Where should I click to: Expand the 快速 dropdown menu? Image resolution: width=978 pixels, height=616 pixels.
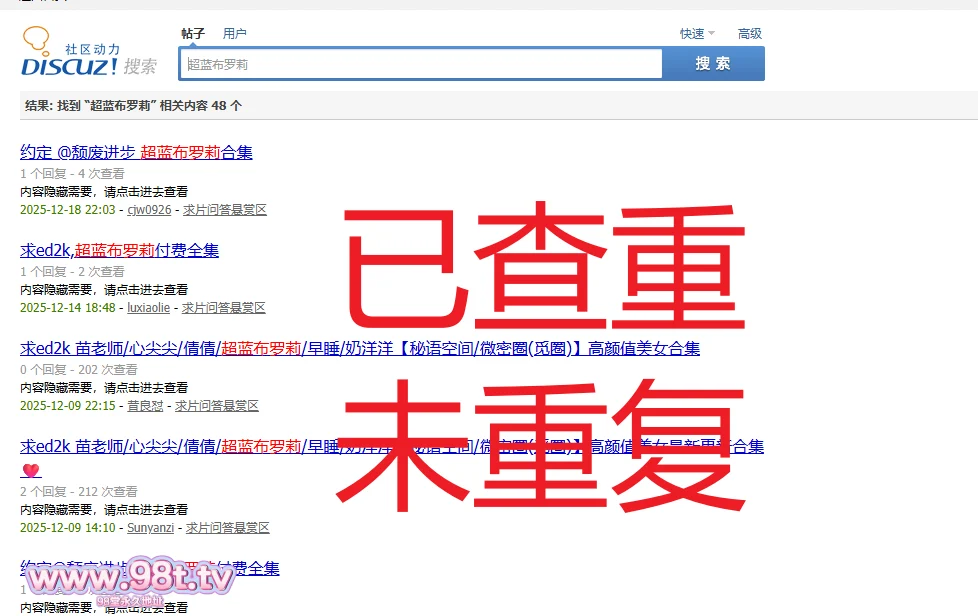[x=697, y=33]
